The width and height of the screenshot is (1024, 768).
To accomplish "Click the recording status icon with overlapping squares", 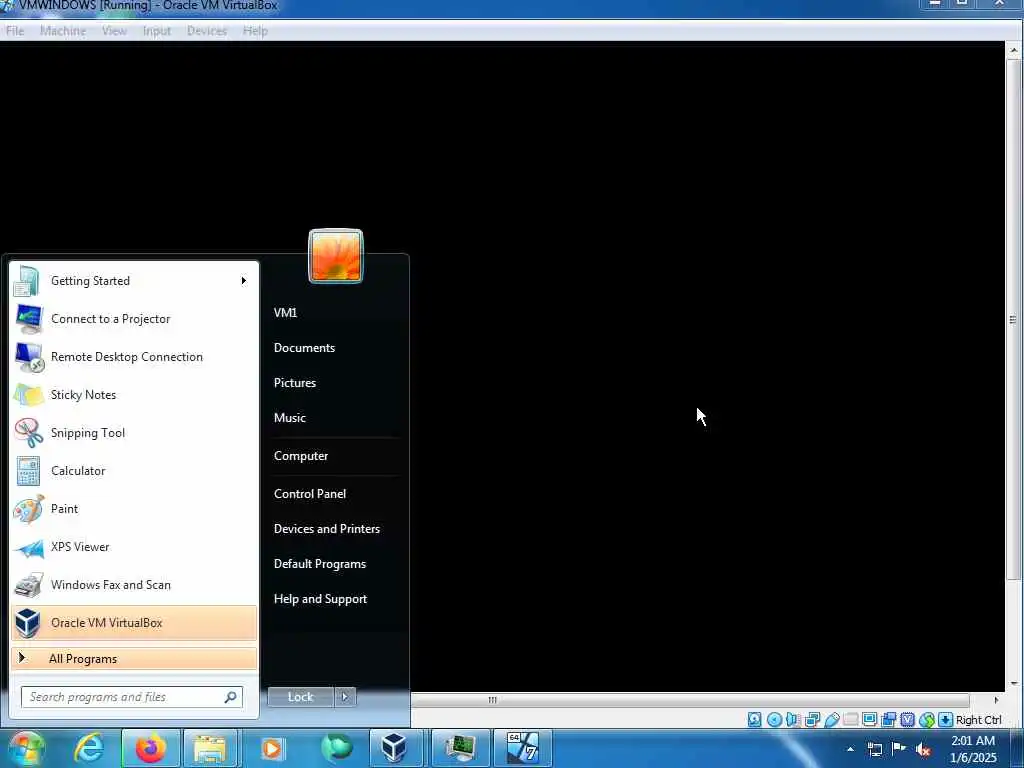I will pyautogui.click(x=888, y=720).
